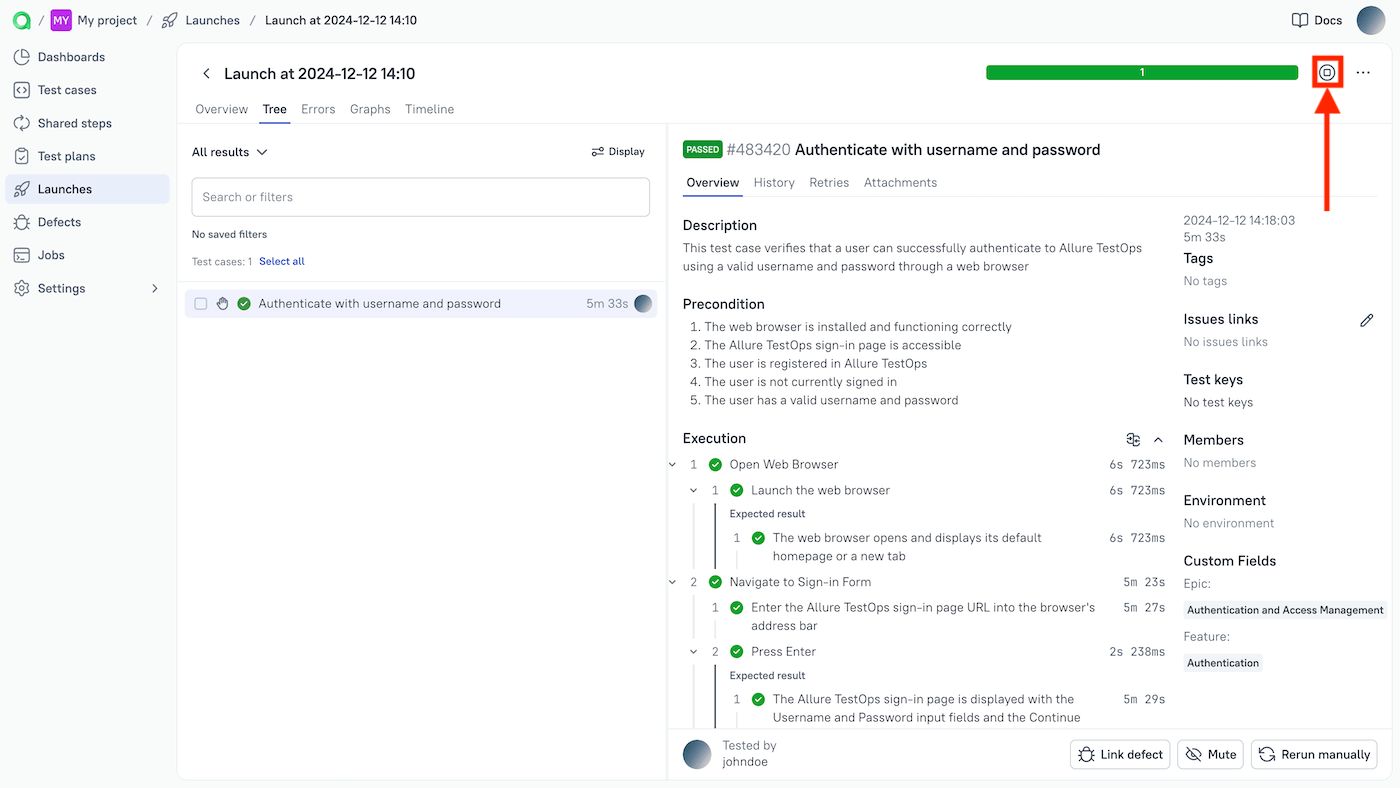Image resolution: width=1400 pixels, height=788 pixels.
Task: Switch to the Timeline tab
Action: [429, 109]
